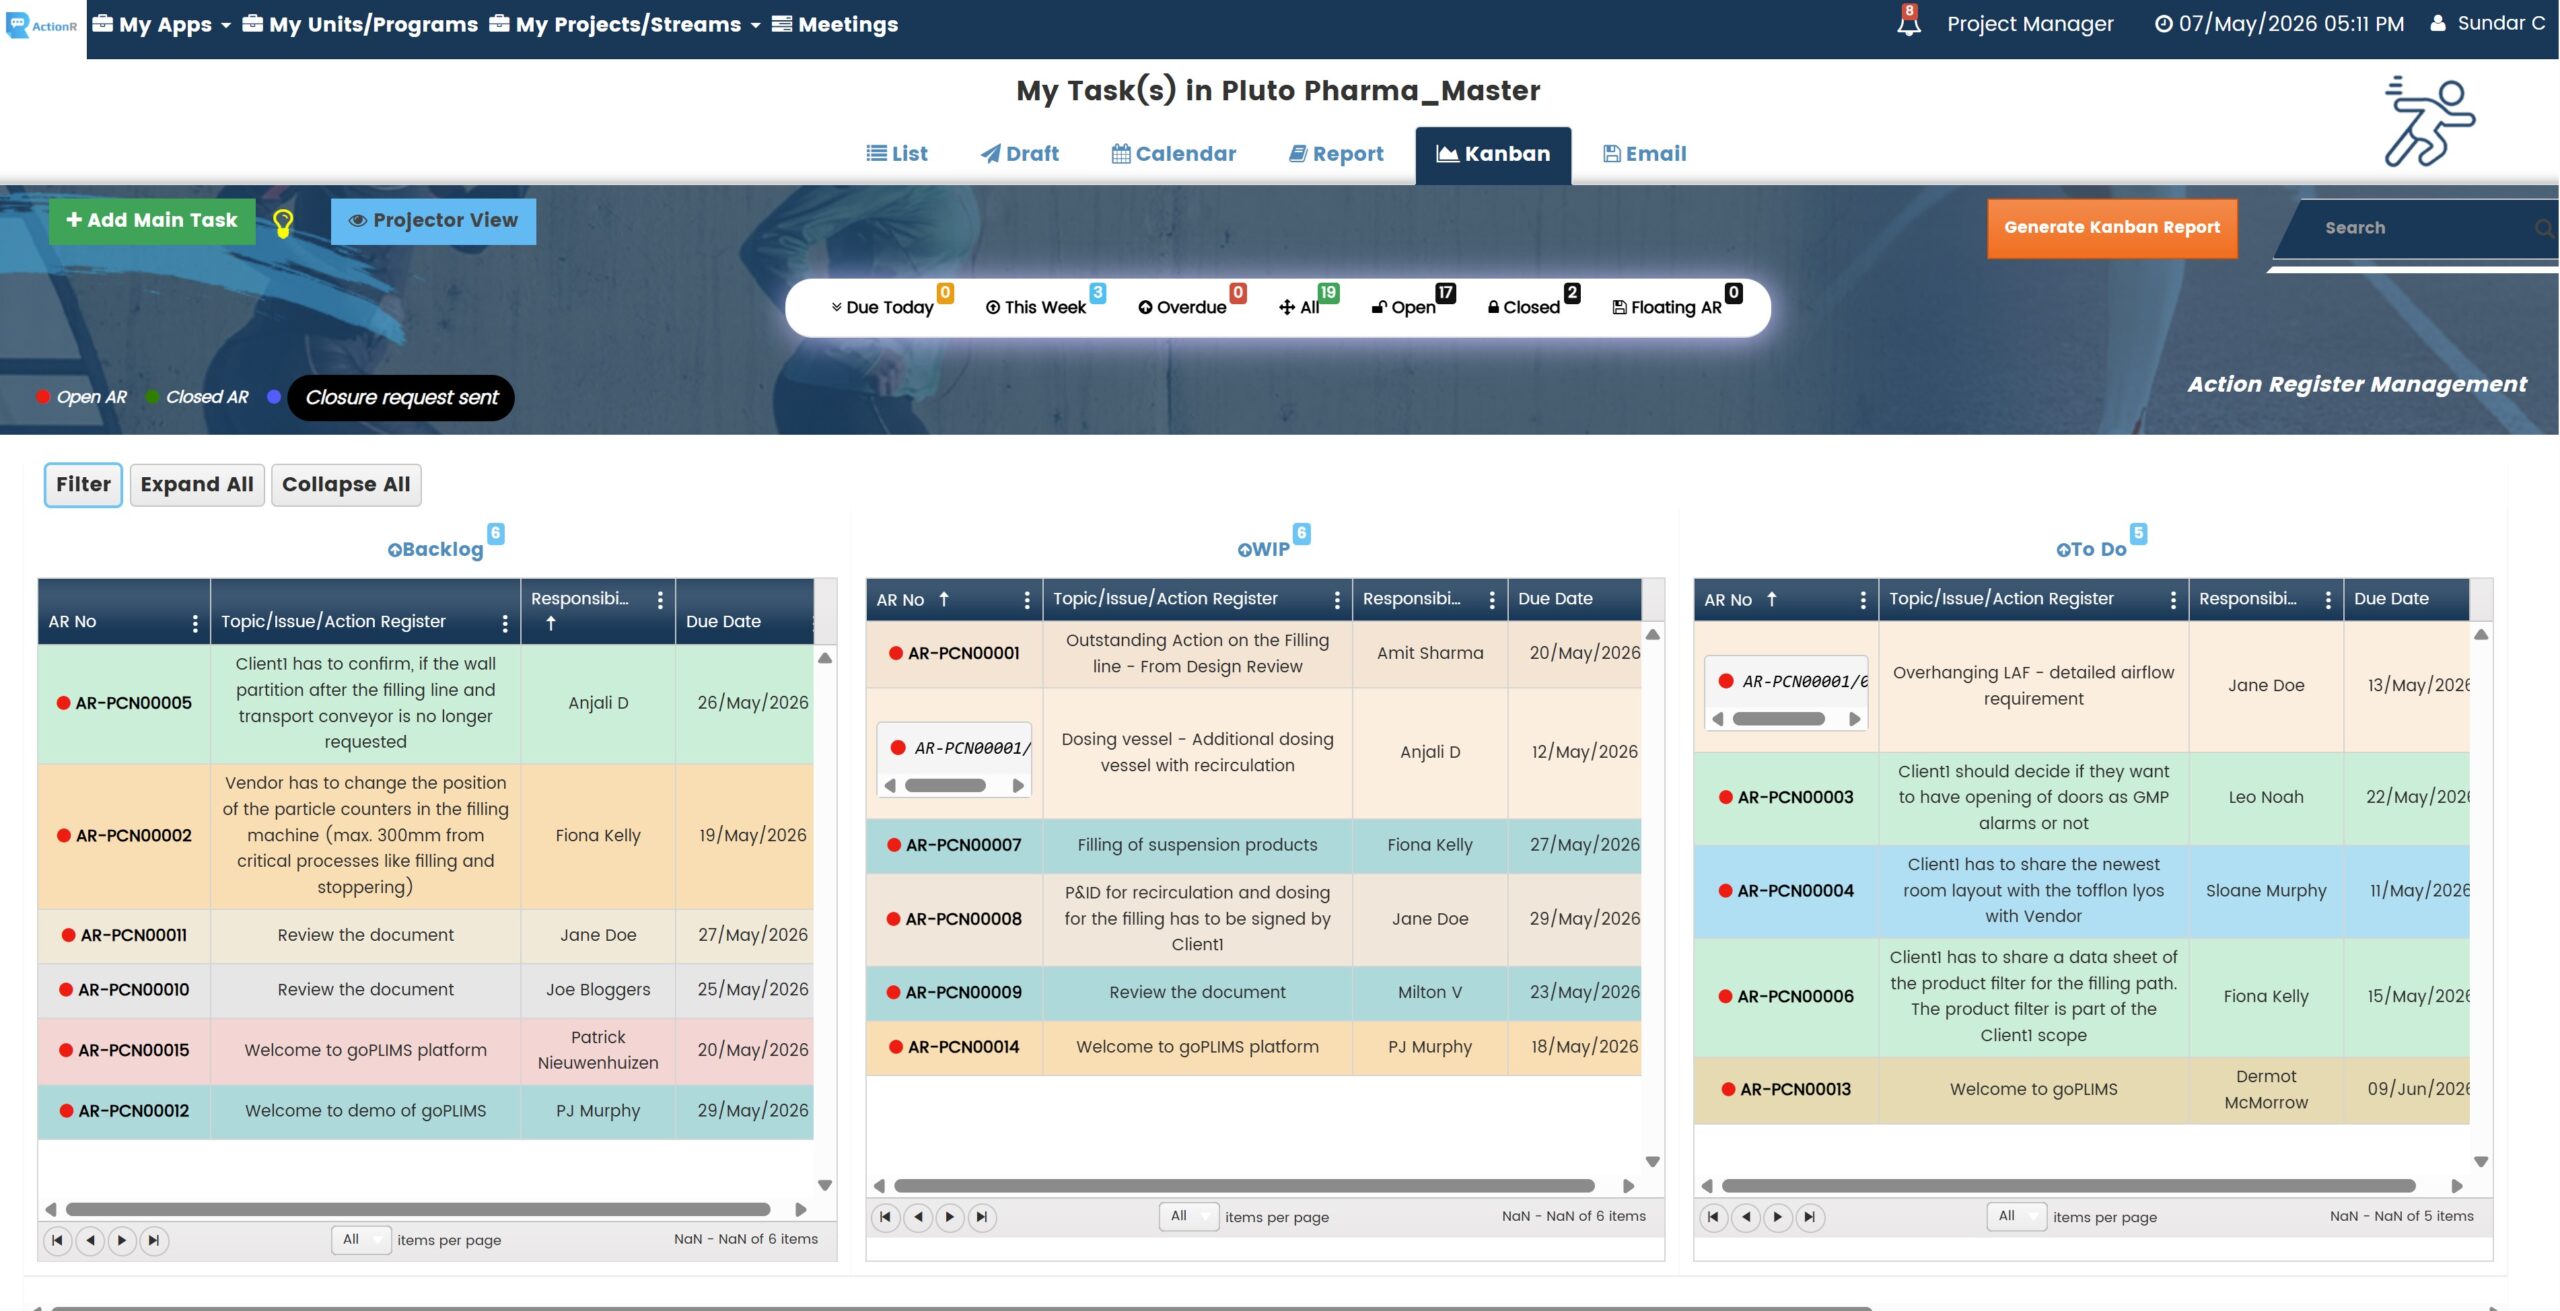
Task: Click the Filter button
Action: (x=83, y=485)
